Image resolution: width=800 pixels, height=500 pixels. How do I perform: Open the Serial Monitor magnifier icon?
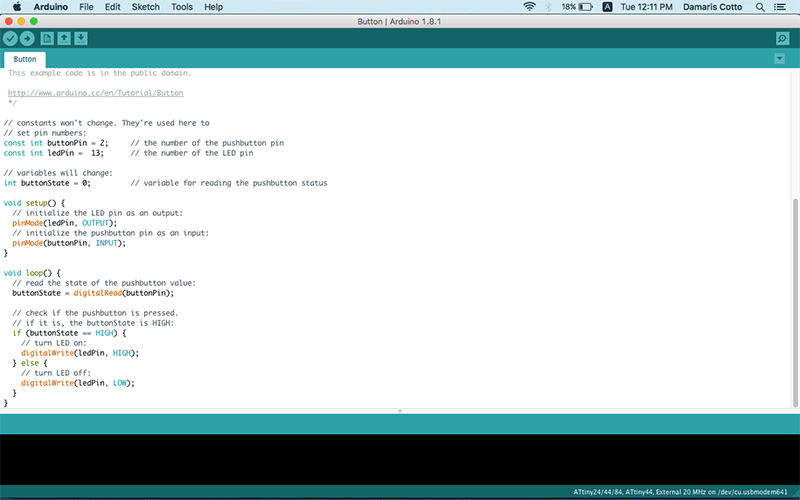[x=782, y=38]
